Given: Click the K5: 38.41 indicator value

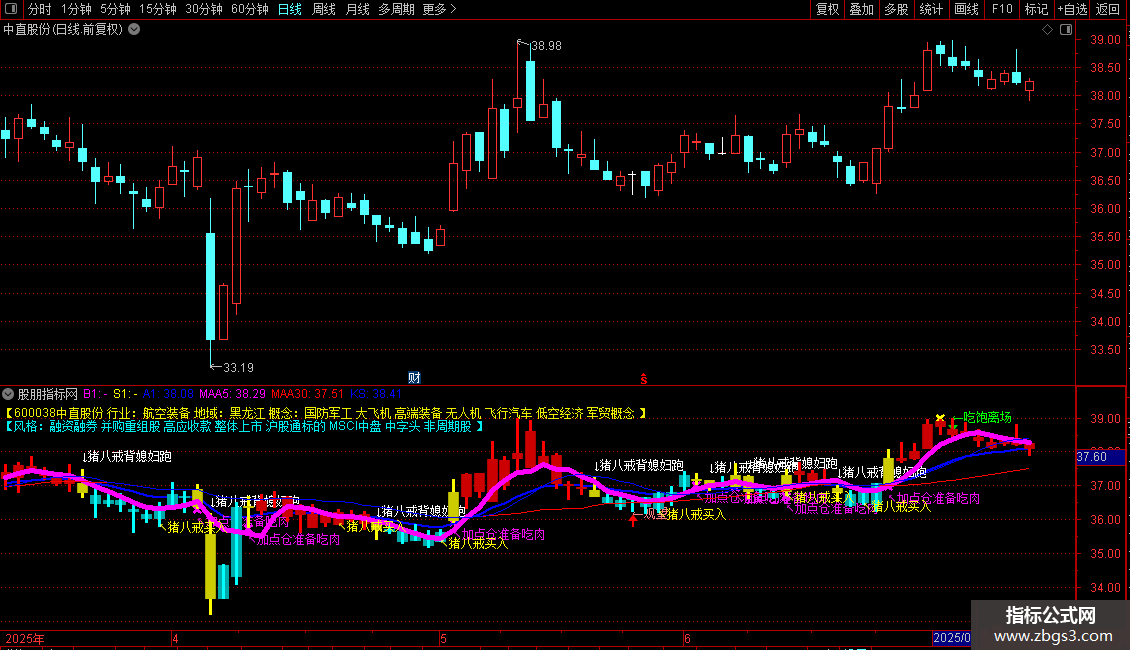Looking at the screenshot, I should point(375,394).
